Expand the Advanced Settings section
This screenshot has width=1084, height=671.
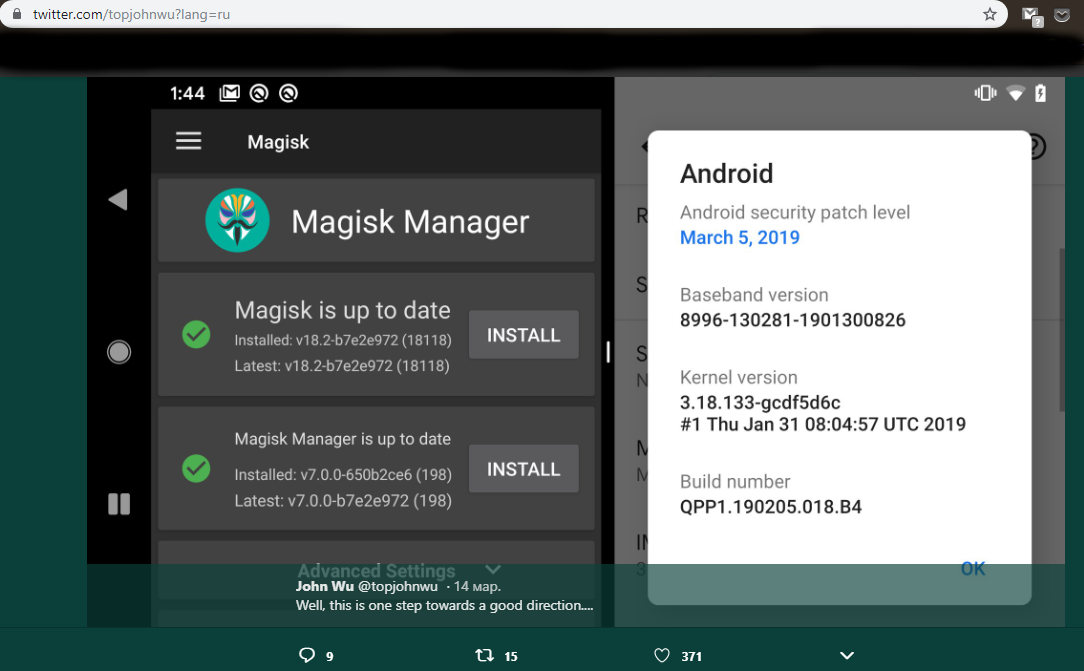(398, 570)
